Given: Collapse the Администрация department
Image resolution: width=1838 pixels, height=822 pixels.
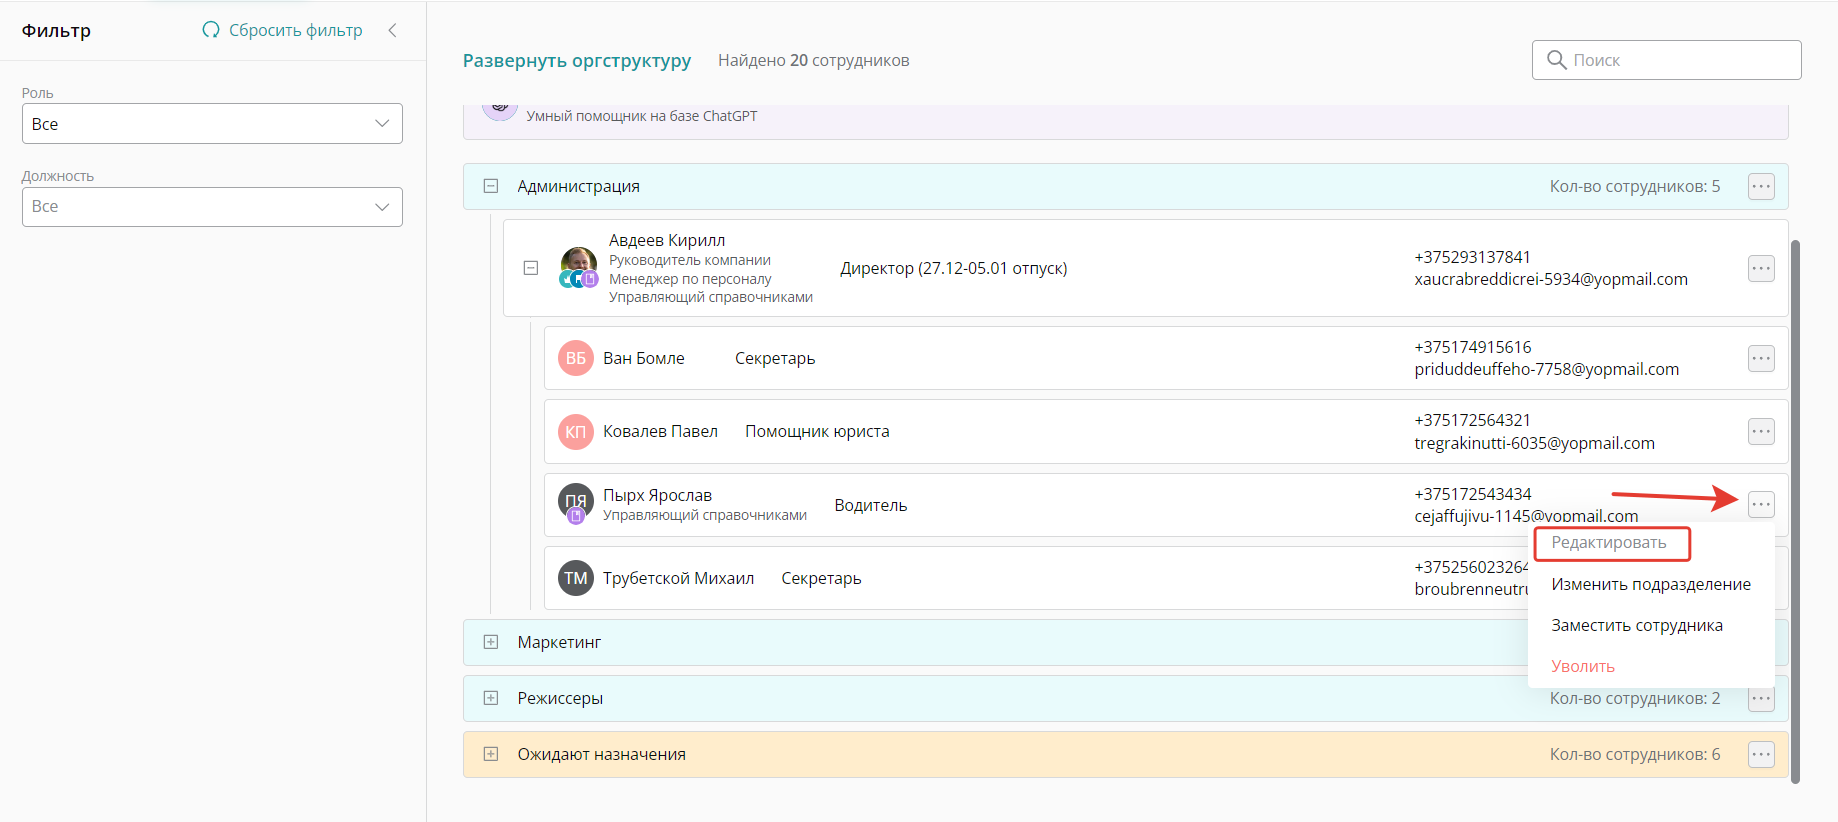Looking at the screenshot, I should (x=491, y=186).
